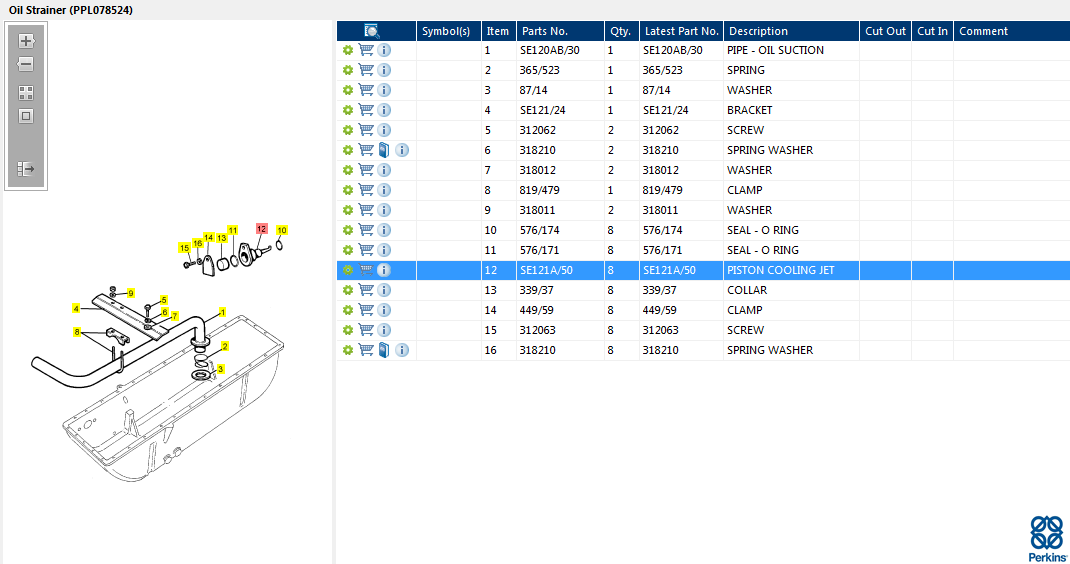Image resolution: width=1070 pixels, height=564 pixels.
Task: Add CLAMP 819/479 to cart
Action: (x=366, y=190)
